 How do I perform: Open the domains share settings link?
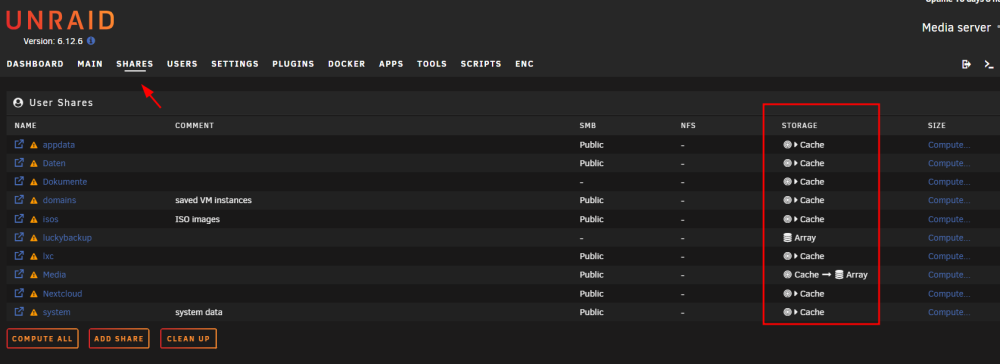[59, 200]
